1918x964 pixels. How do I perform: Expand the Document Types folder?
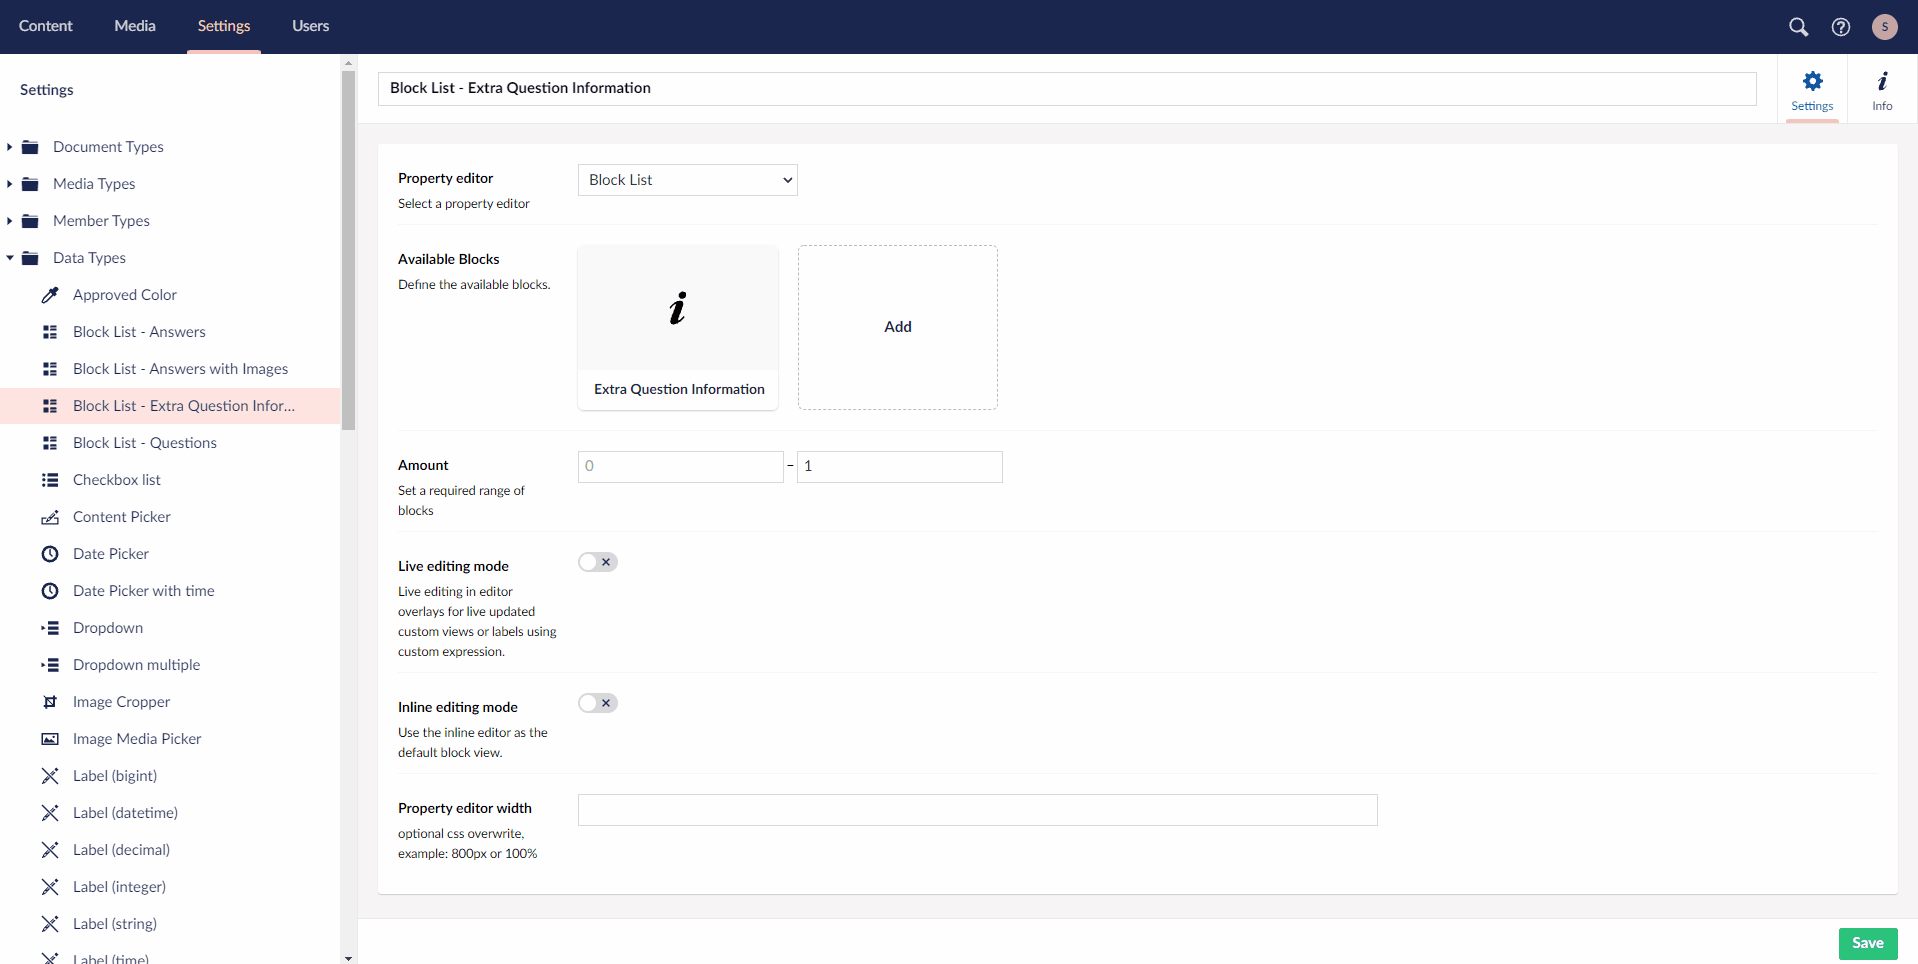coord(10,146)
